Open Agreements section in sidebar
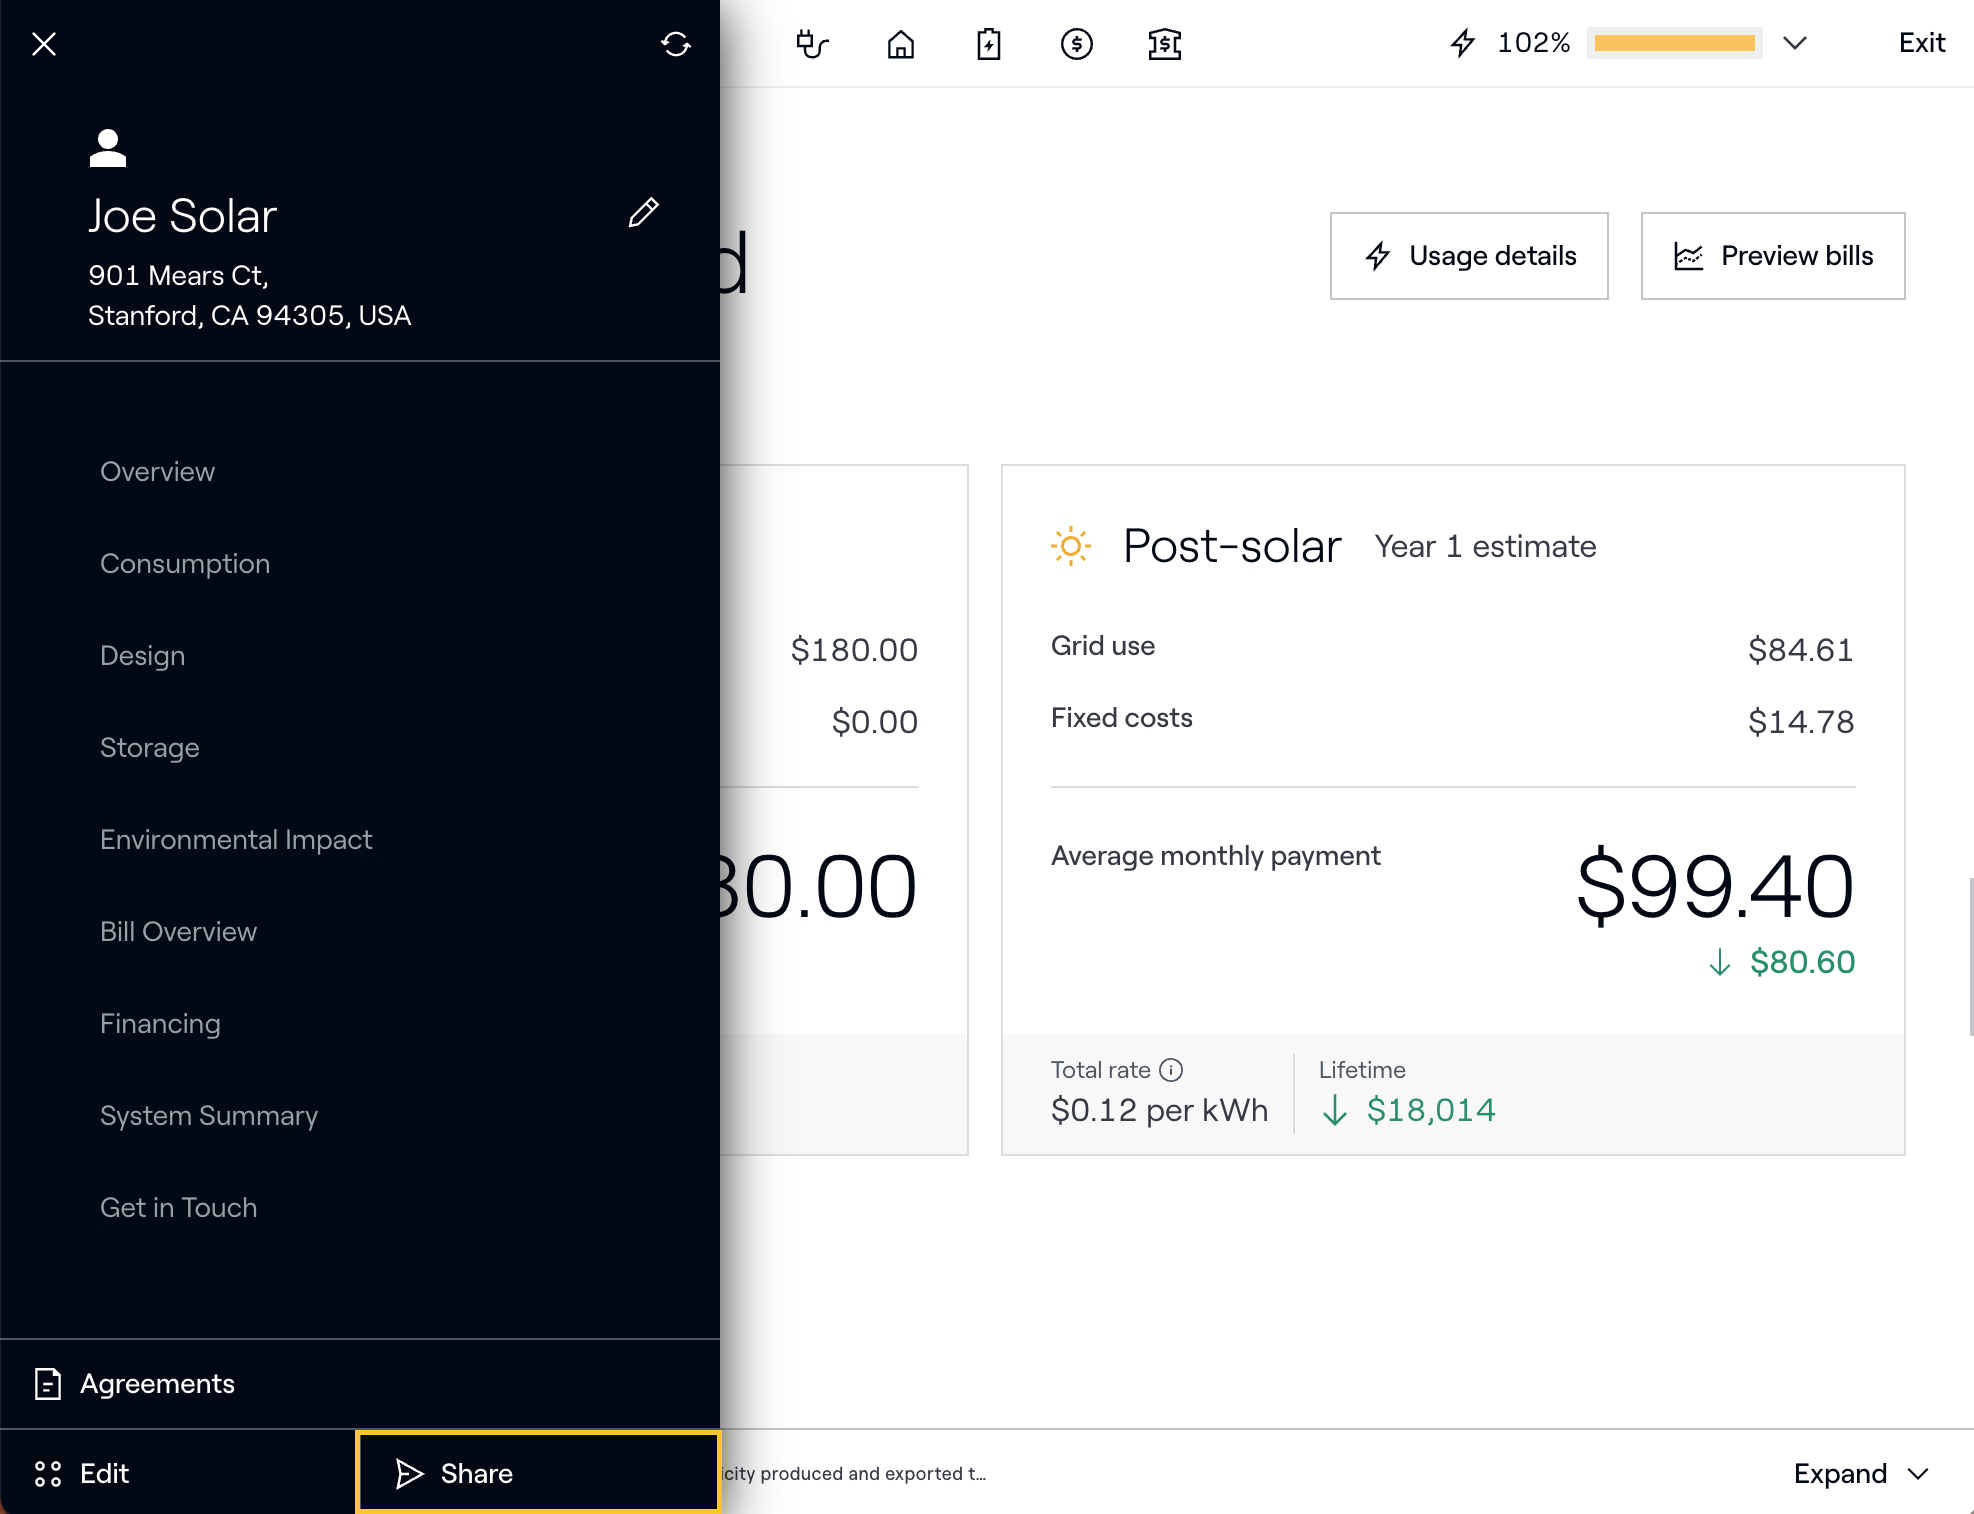1974x1514 pixels. (x=157, y=1384)
